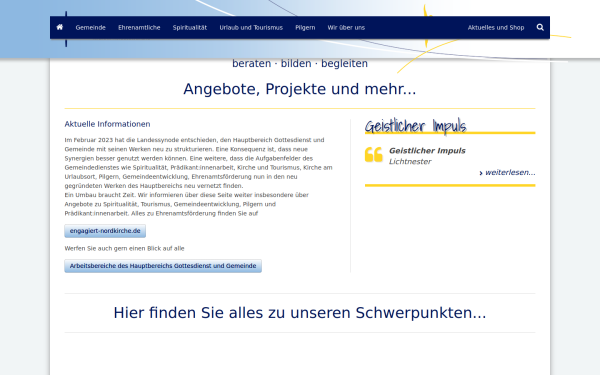Click the beraten · bilden · begleiten tagline

tap(300, 64)
